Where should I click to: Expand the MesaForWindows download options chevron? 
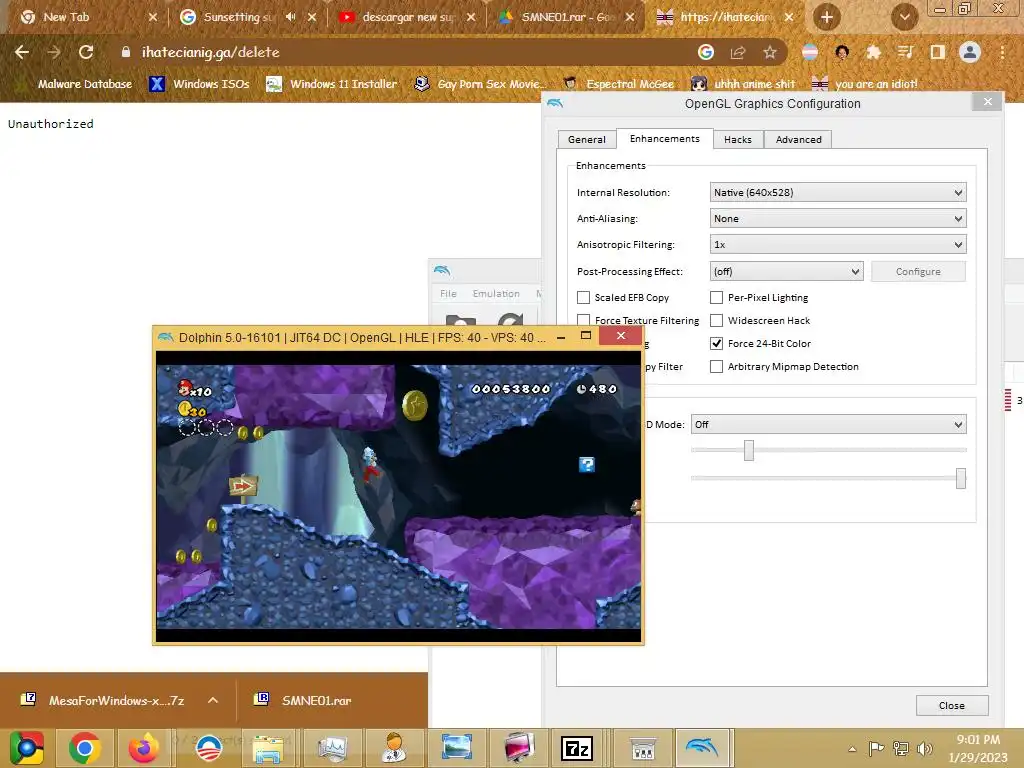point(213,700)
